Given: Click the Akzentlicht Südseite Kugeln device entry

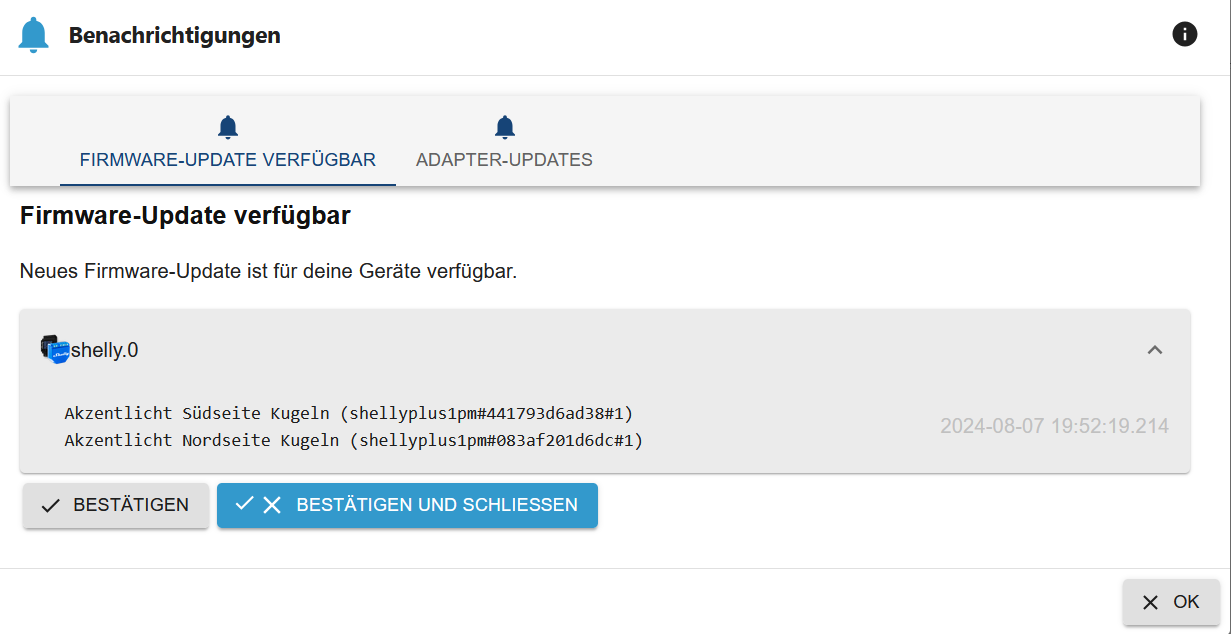Looking at the screenshot, I should [x=349, y=413].
